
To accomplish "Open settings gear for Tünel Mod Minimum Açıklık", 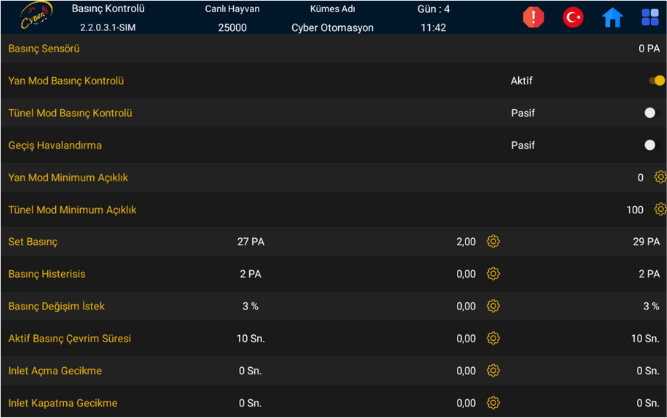I will tap(660, 209).
